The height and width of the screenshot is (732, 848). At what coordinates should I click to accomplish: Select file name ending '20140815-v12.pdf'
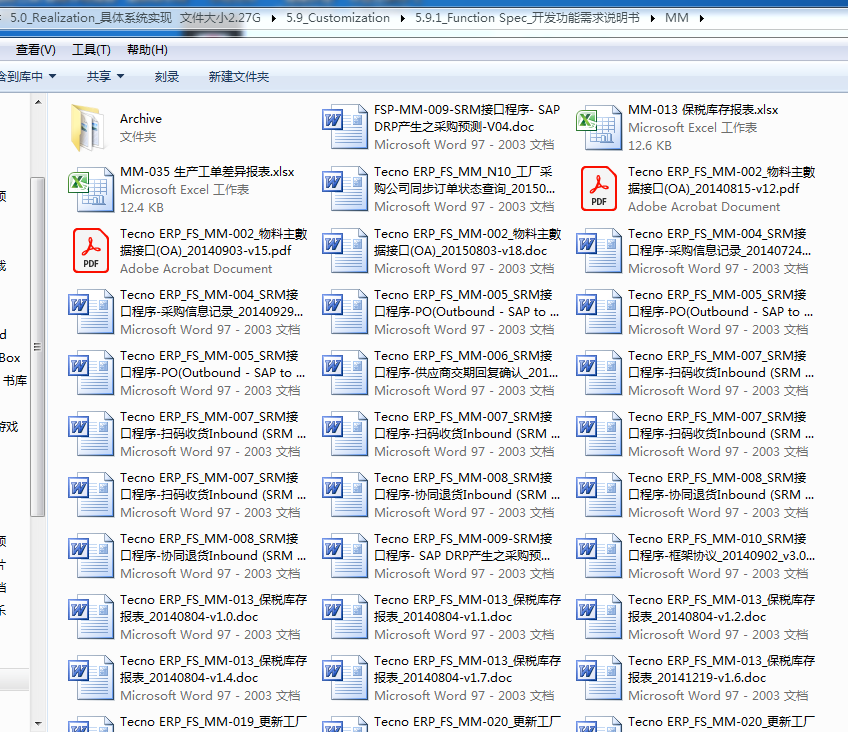click(x=721, y=180)
